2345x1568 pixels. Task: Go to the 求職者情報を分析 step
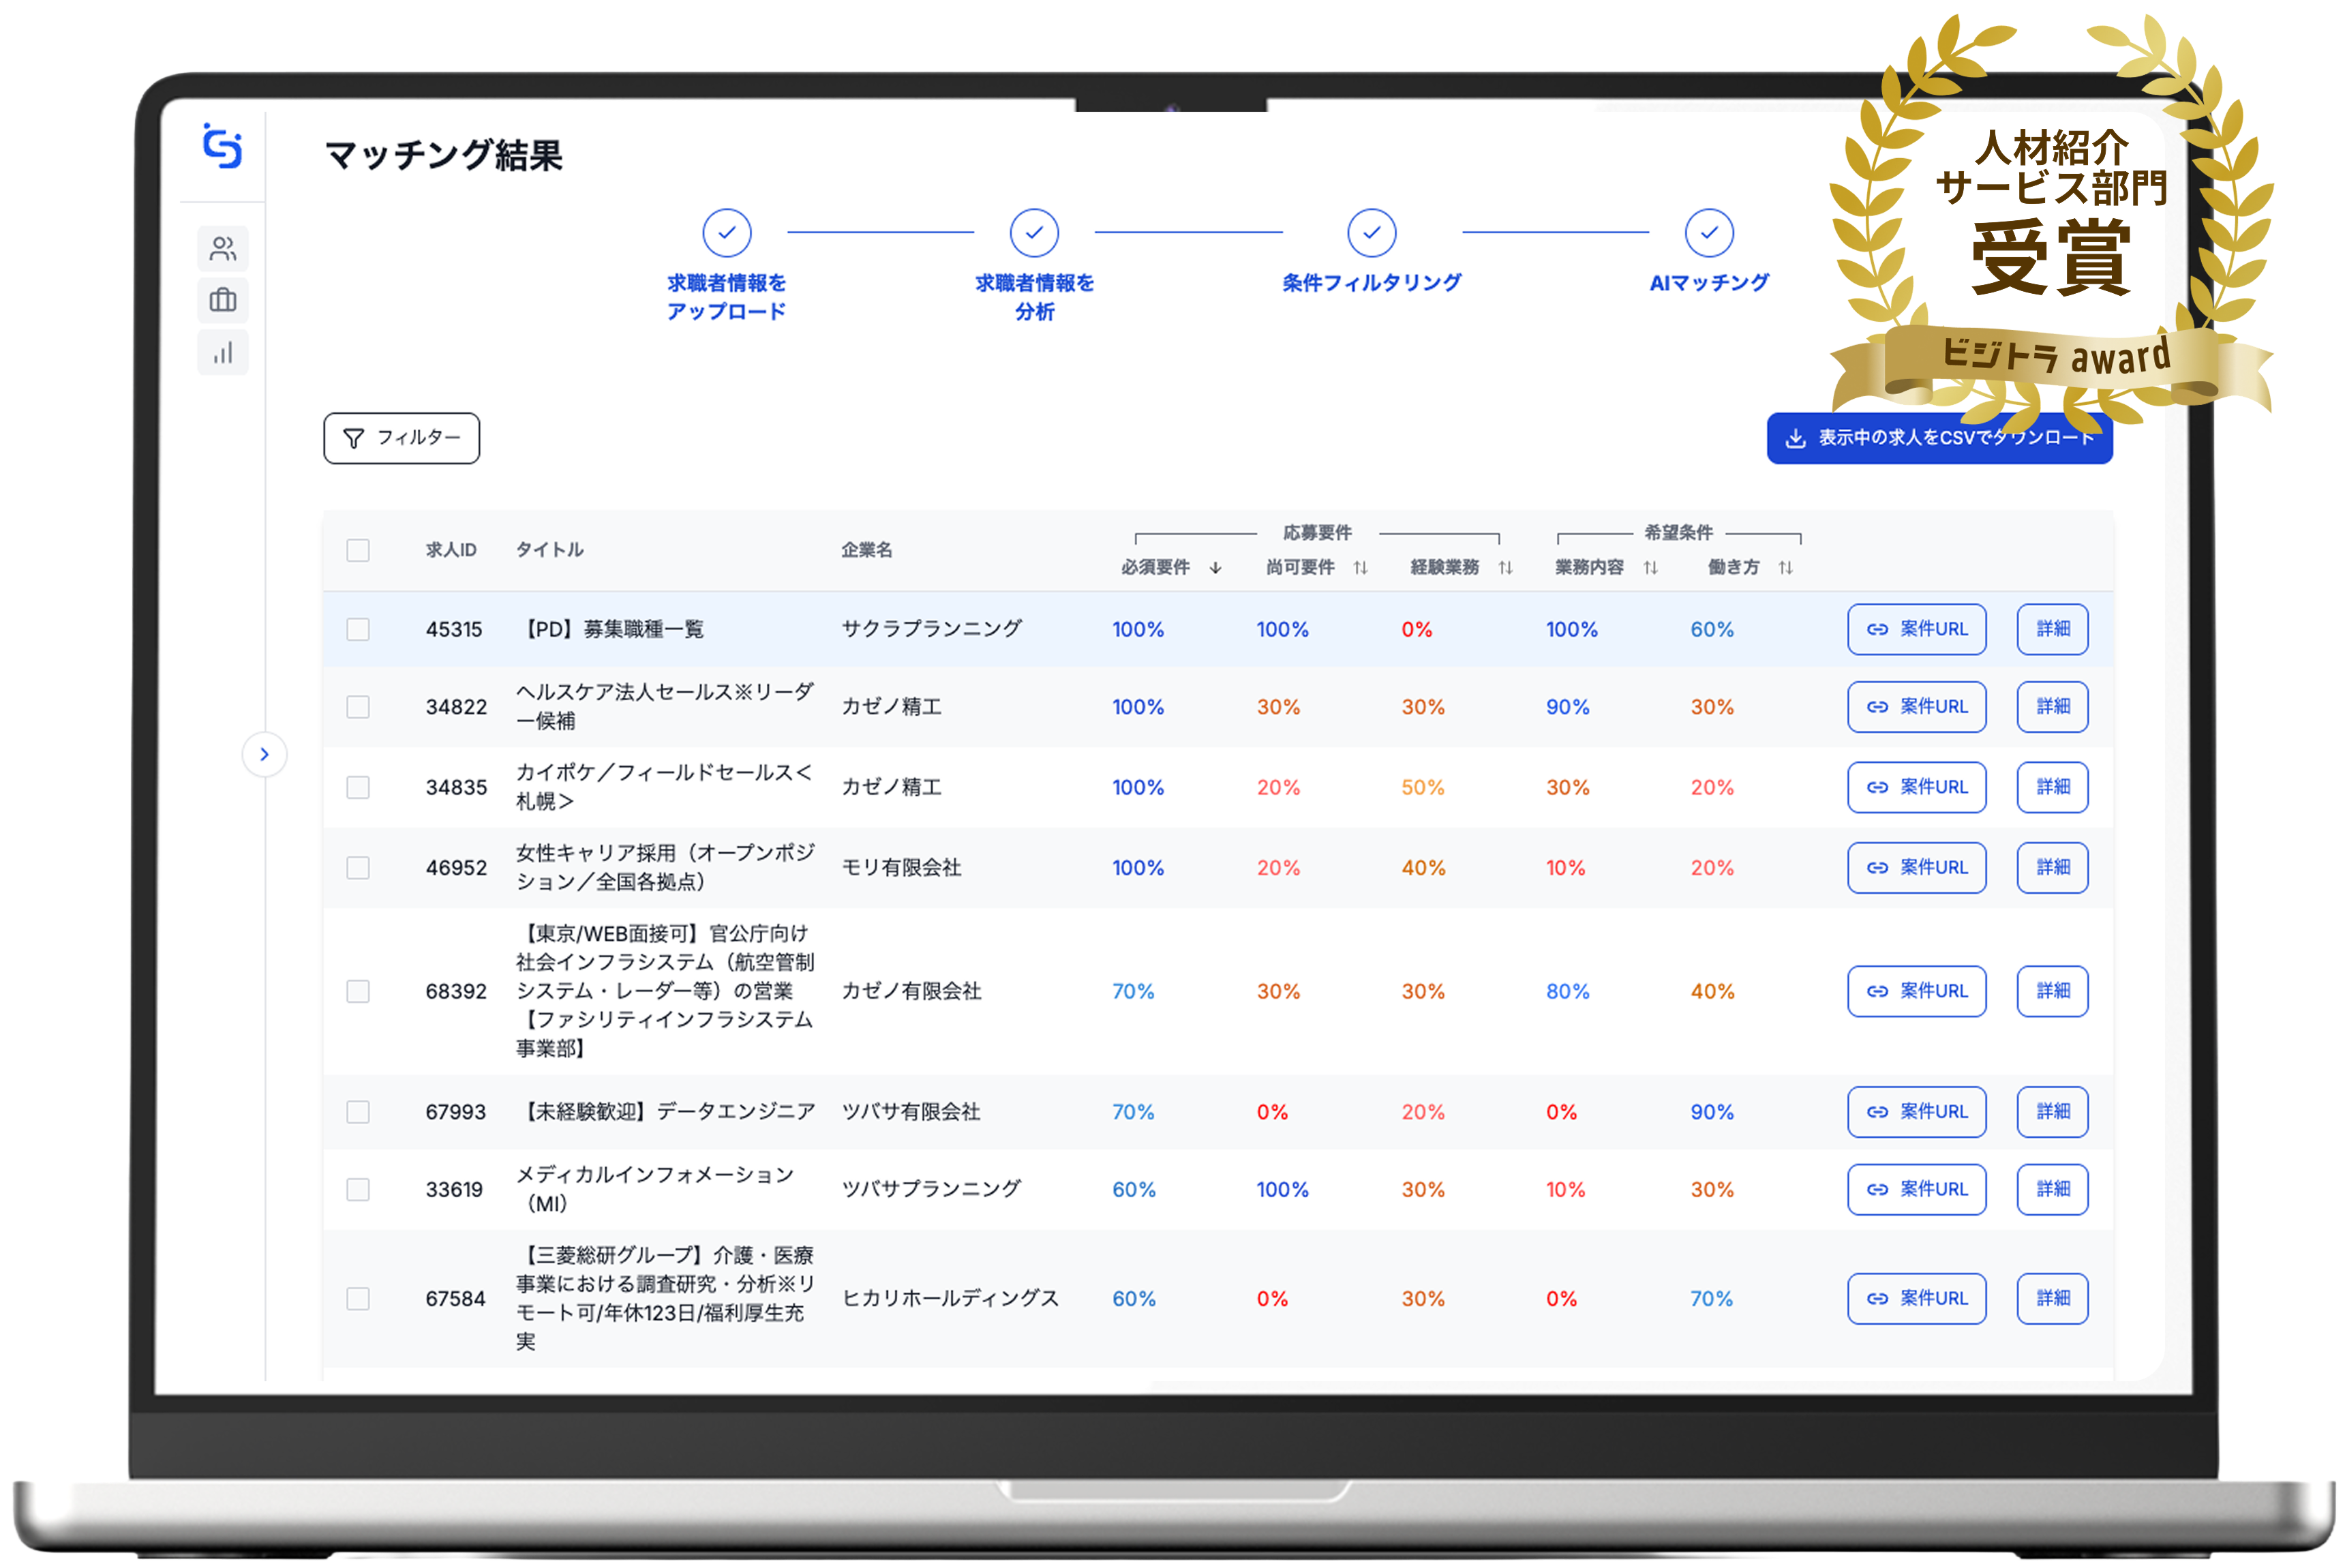(x=1034, y=266)
